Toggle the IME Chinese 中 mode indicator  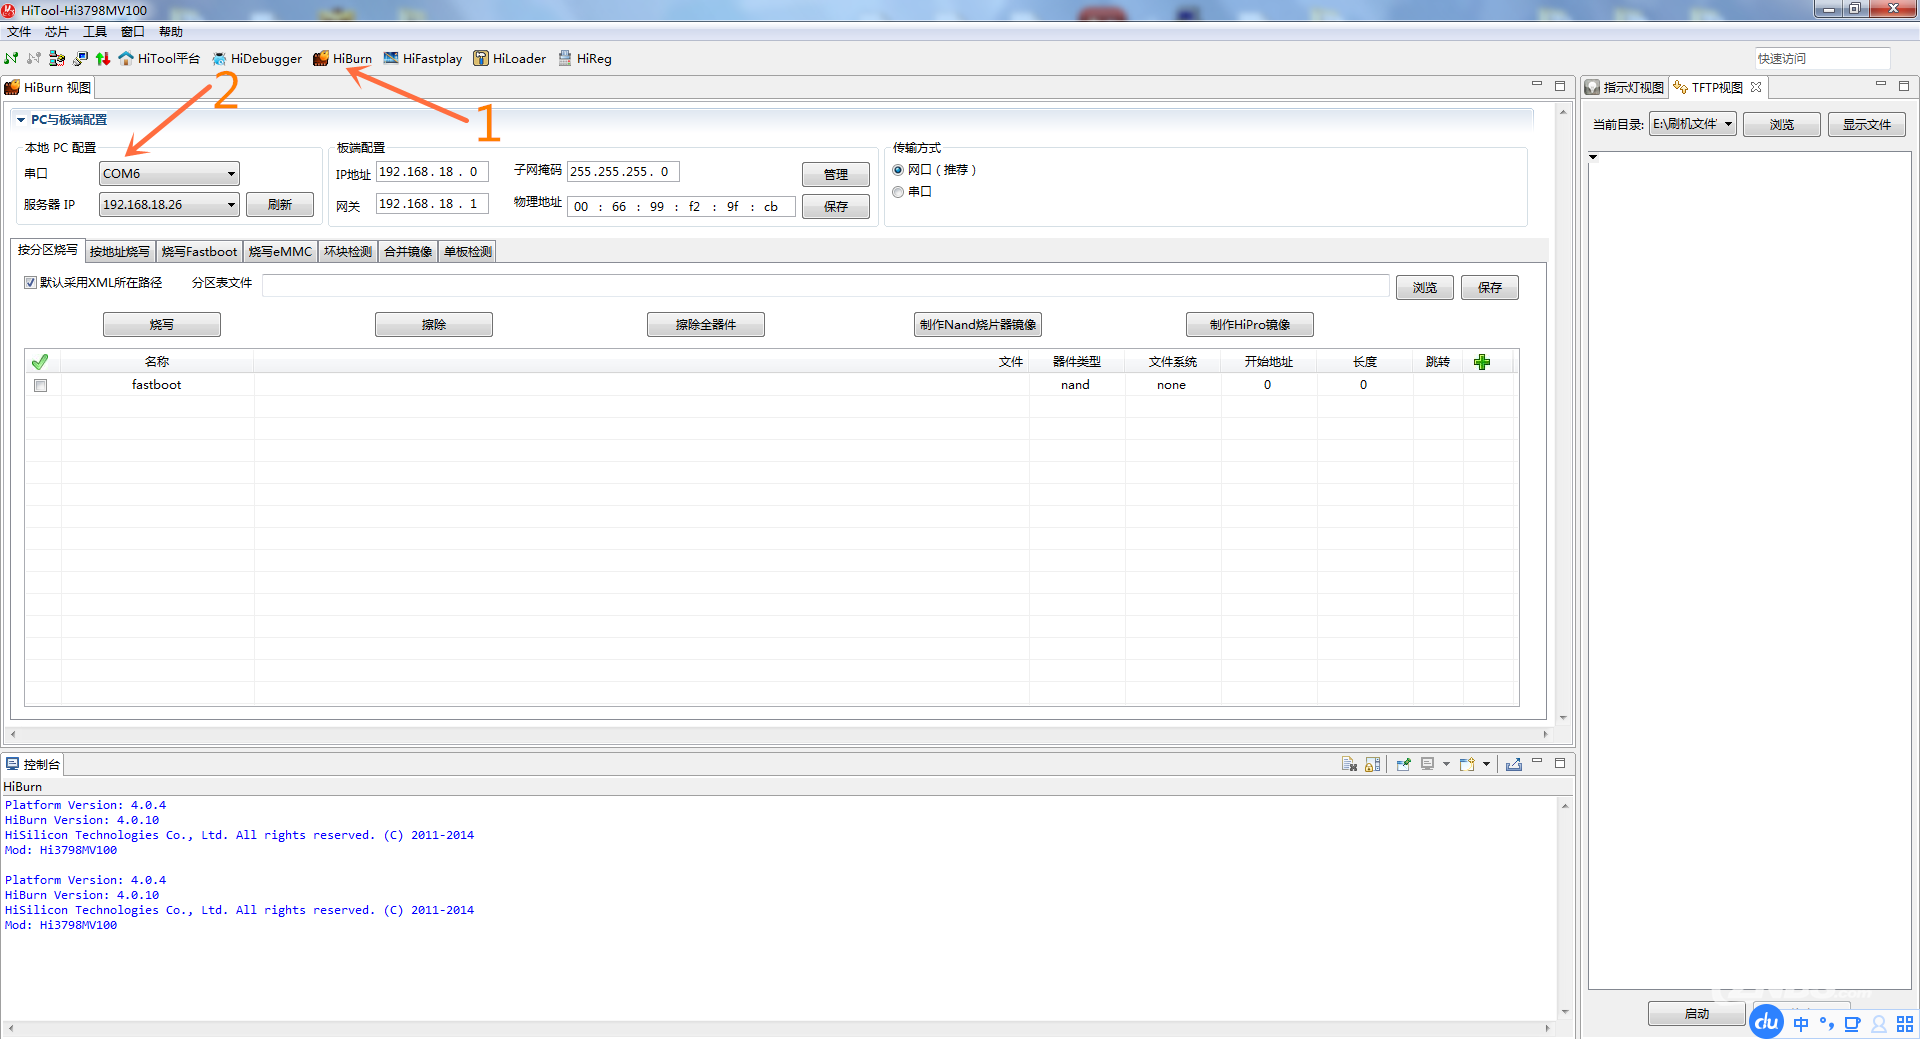pos(1801,1024)
